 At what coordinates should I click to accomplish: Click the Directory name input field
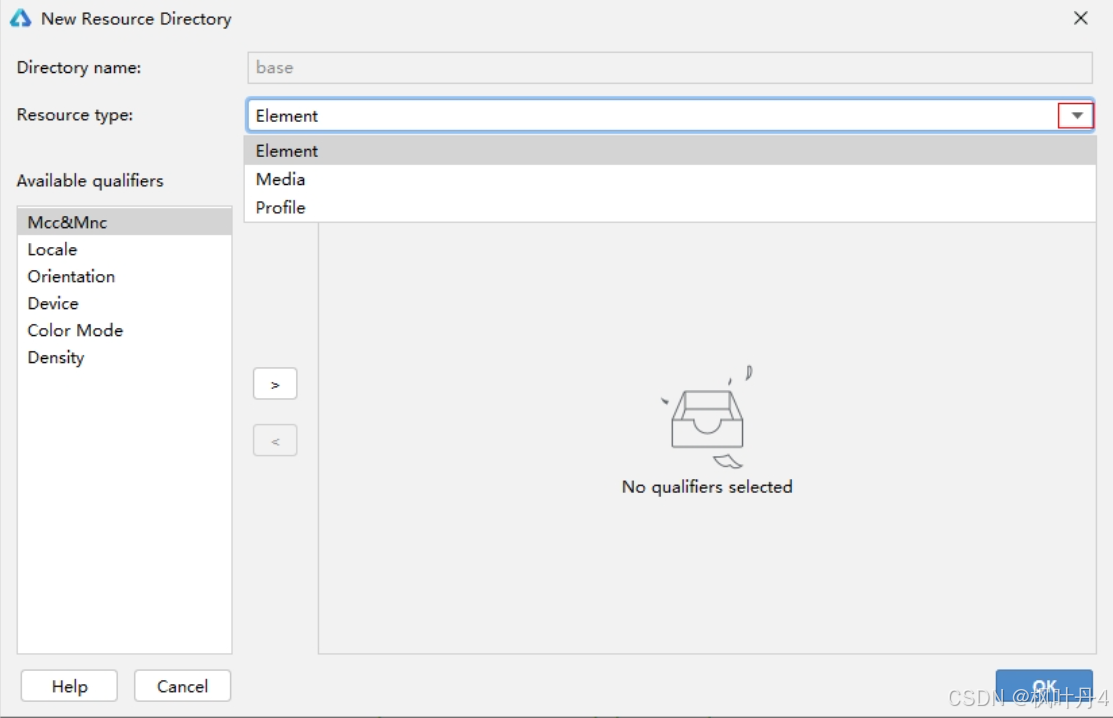669,67
